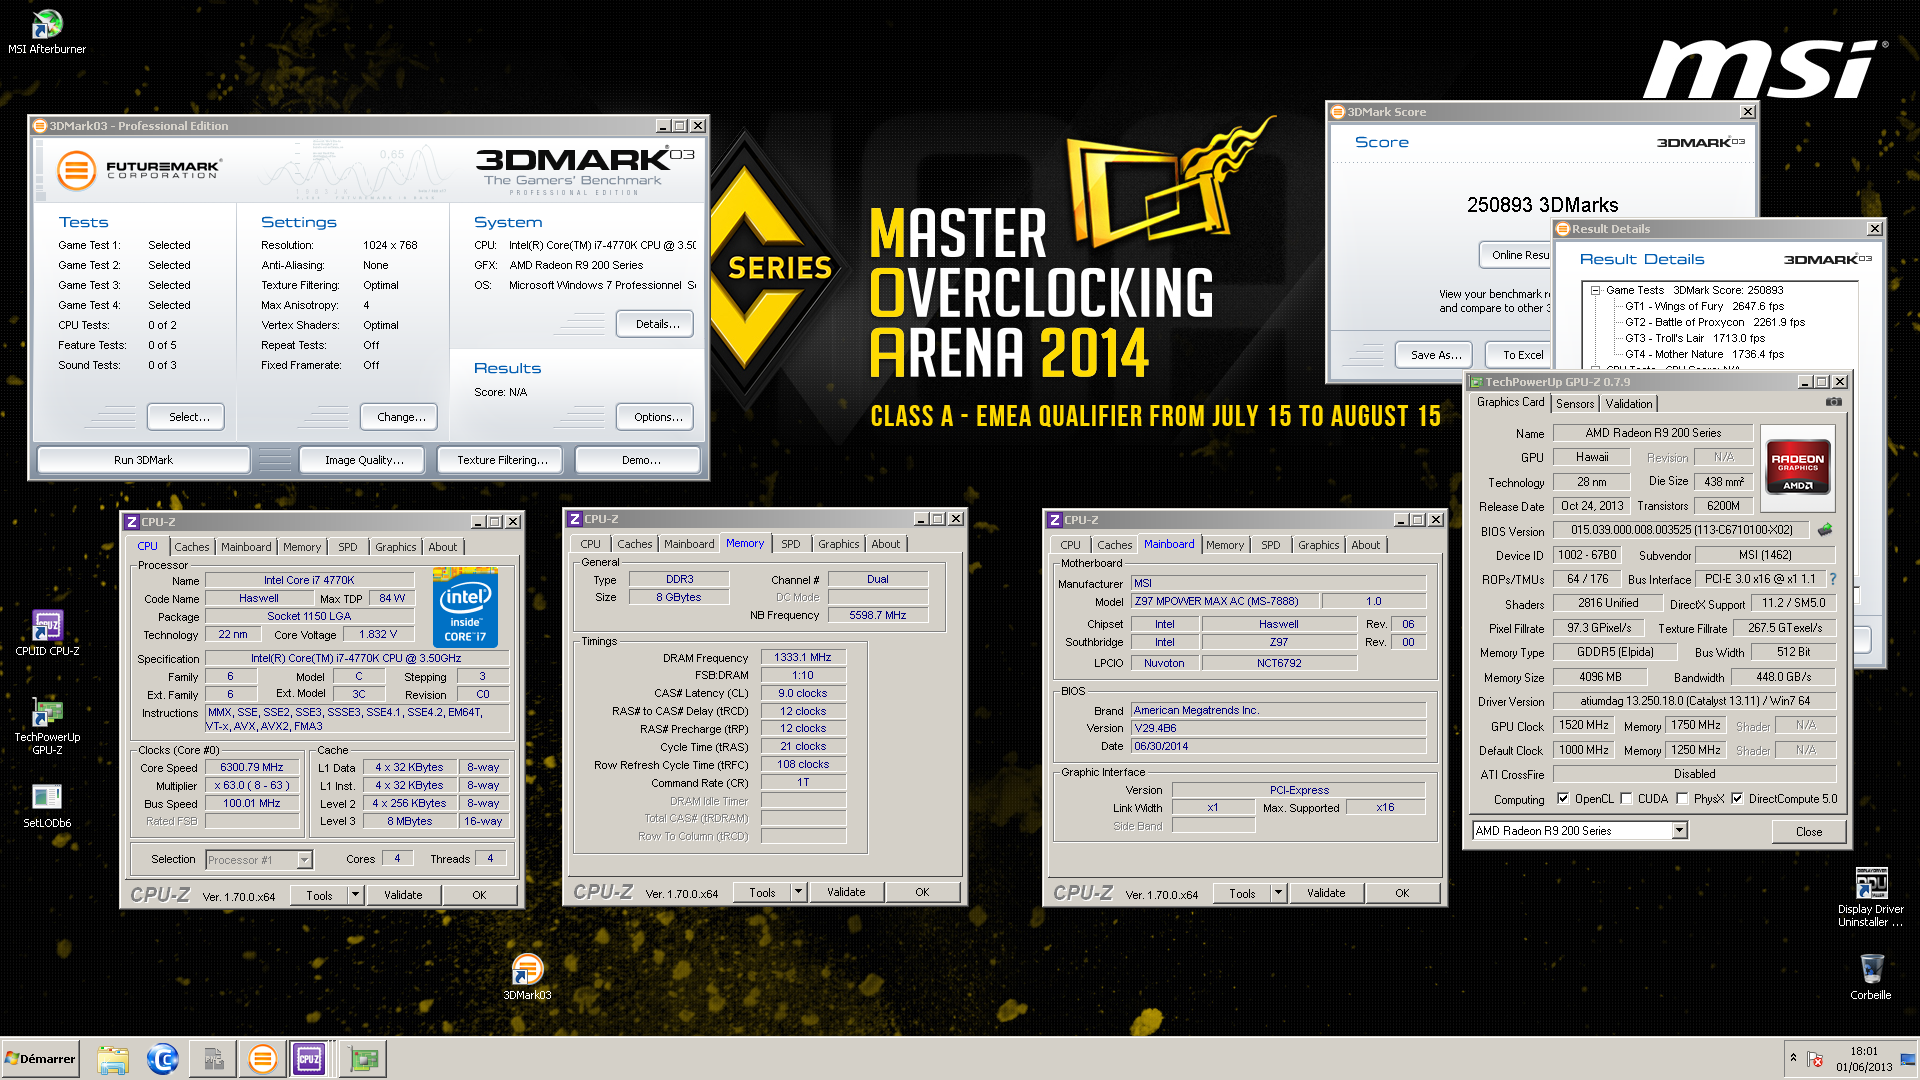Click Texture Filtering... button

[x=502, y=460]
